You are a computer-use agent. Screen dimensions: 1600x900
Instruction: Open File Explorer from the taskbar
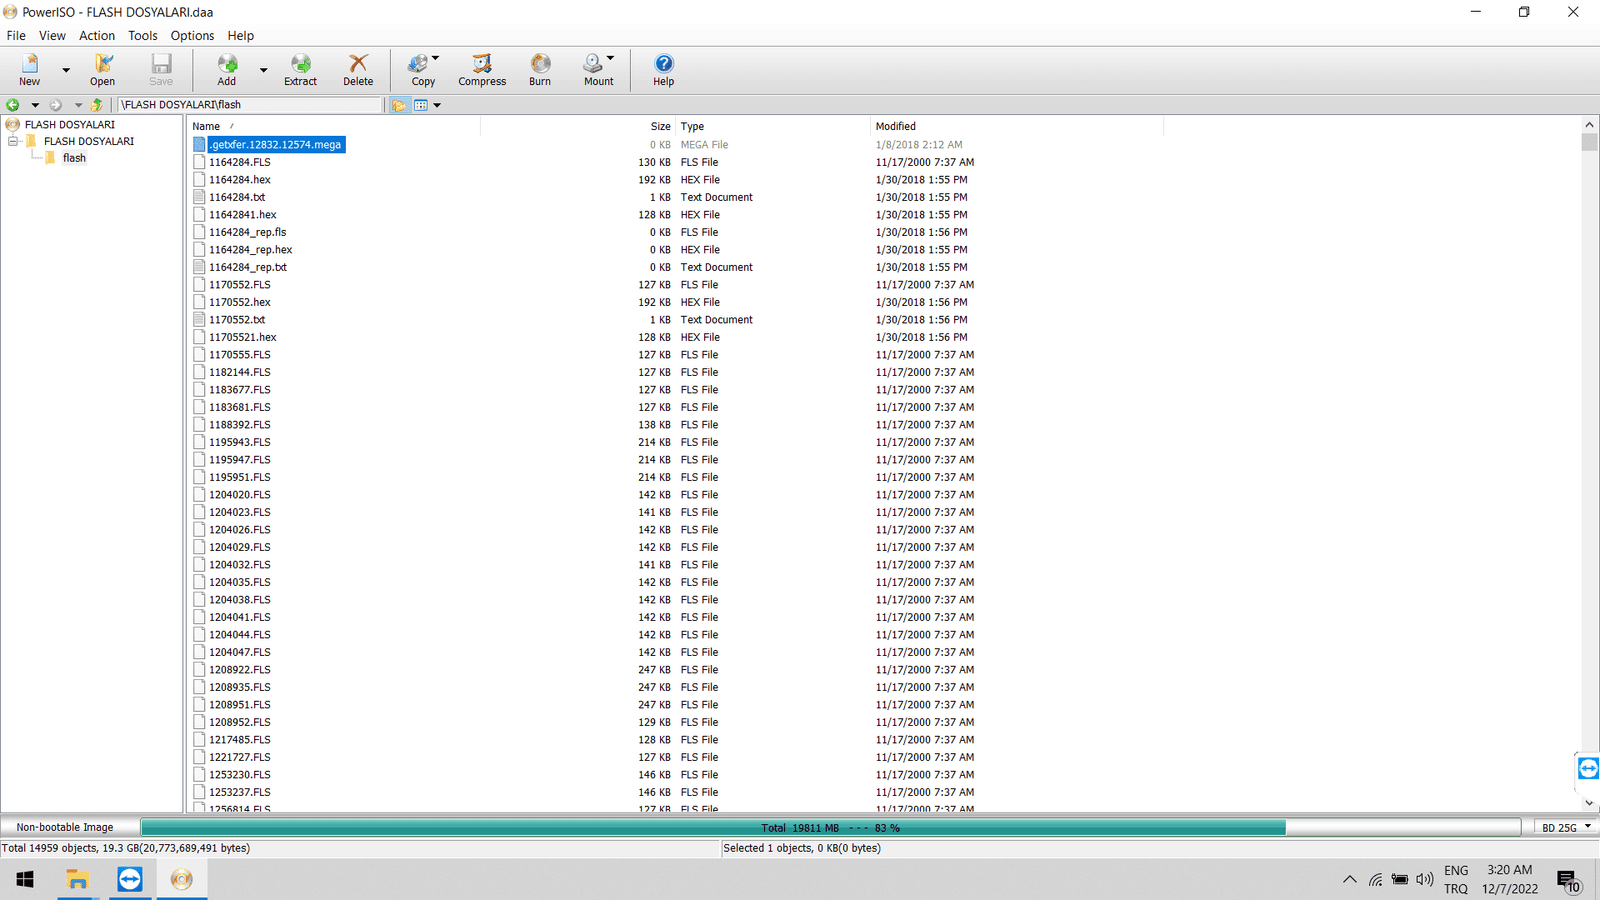point(77,879)
